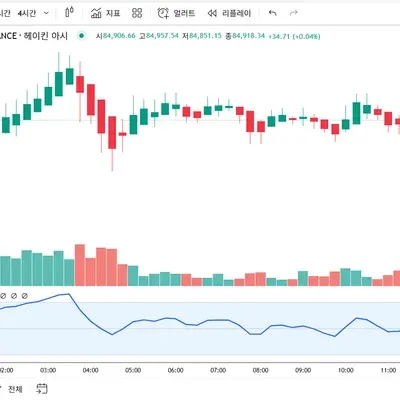Click the 헤이킨 아시 symbol title
Viewport: 400px width, 400px height.
point(46,36)
